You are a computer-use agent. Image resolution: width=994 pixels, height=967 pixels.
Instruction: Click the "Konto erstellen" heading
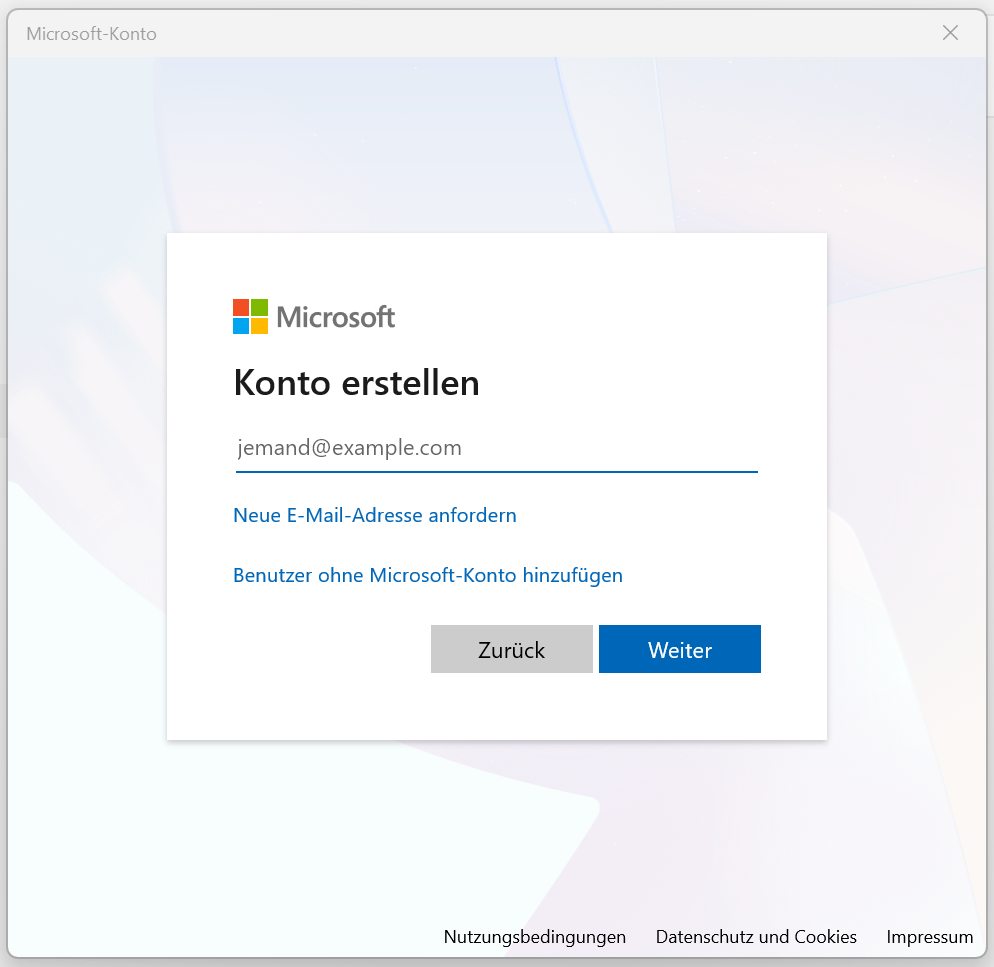point(356,382)
